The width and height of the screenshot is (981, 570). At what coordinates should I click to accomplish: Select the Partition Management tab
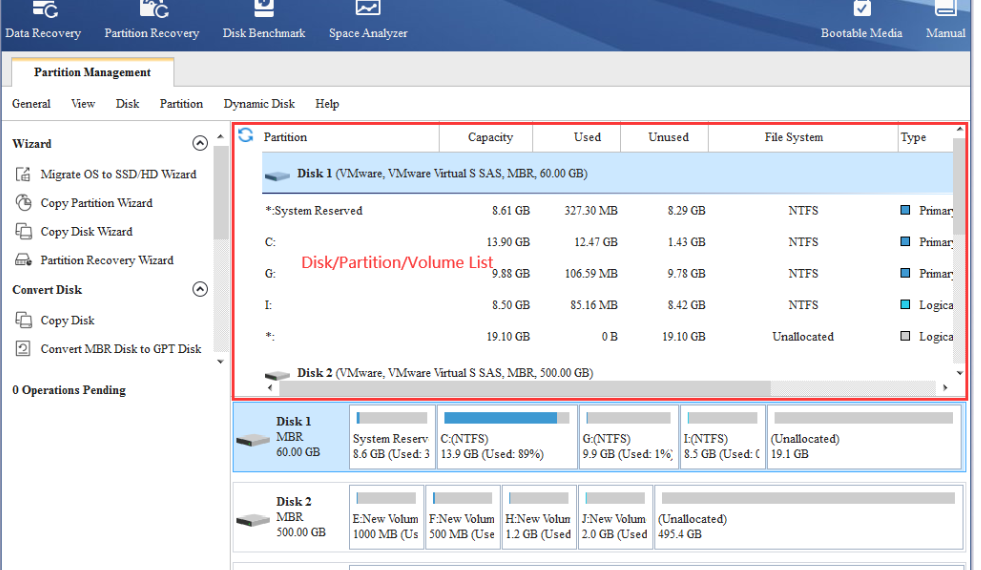tap(93, 72)
